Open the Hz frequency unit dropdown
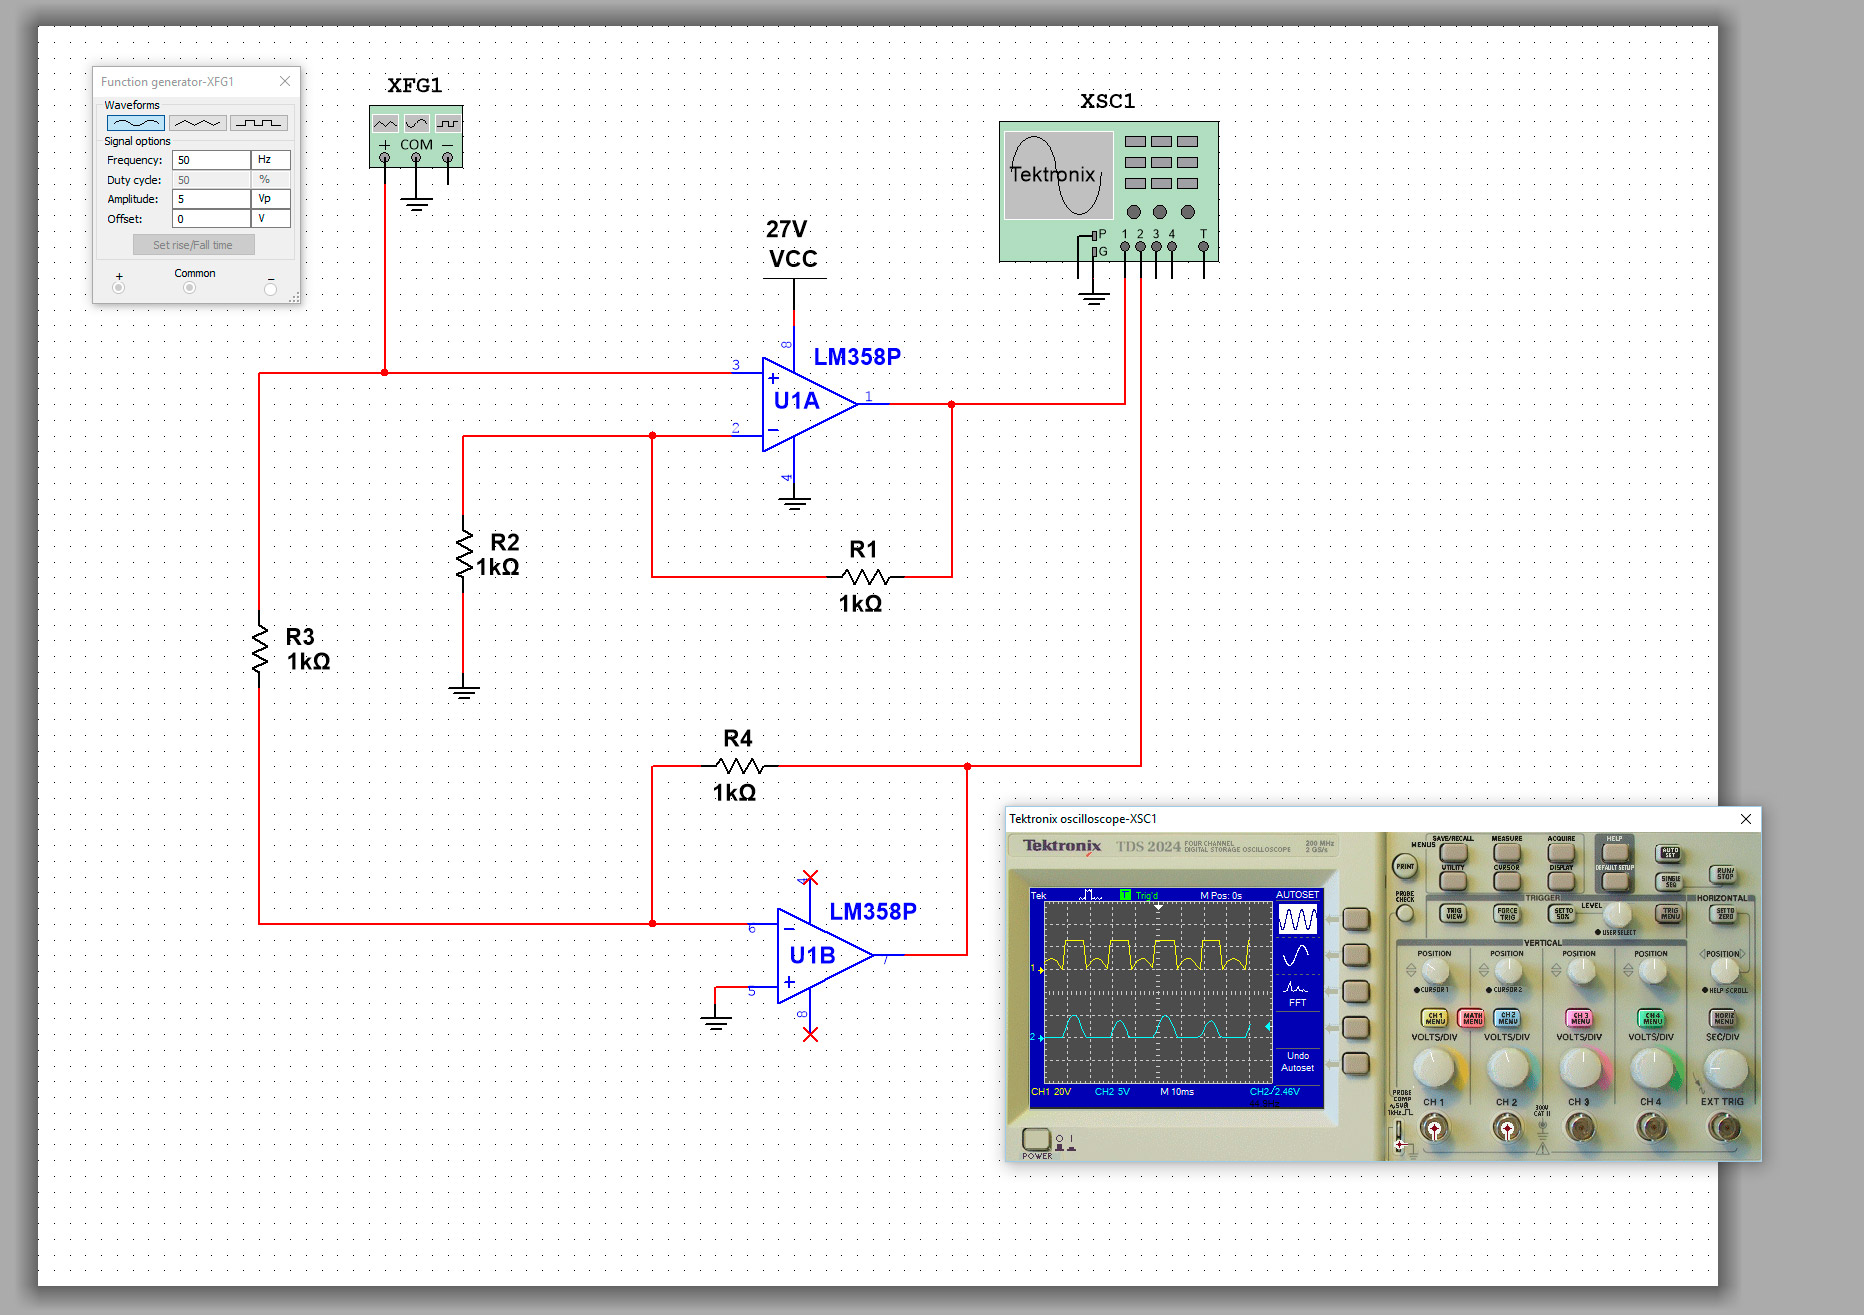Screen dimensions: 1864x1315 click(x=271, y=160)
